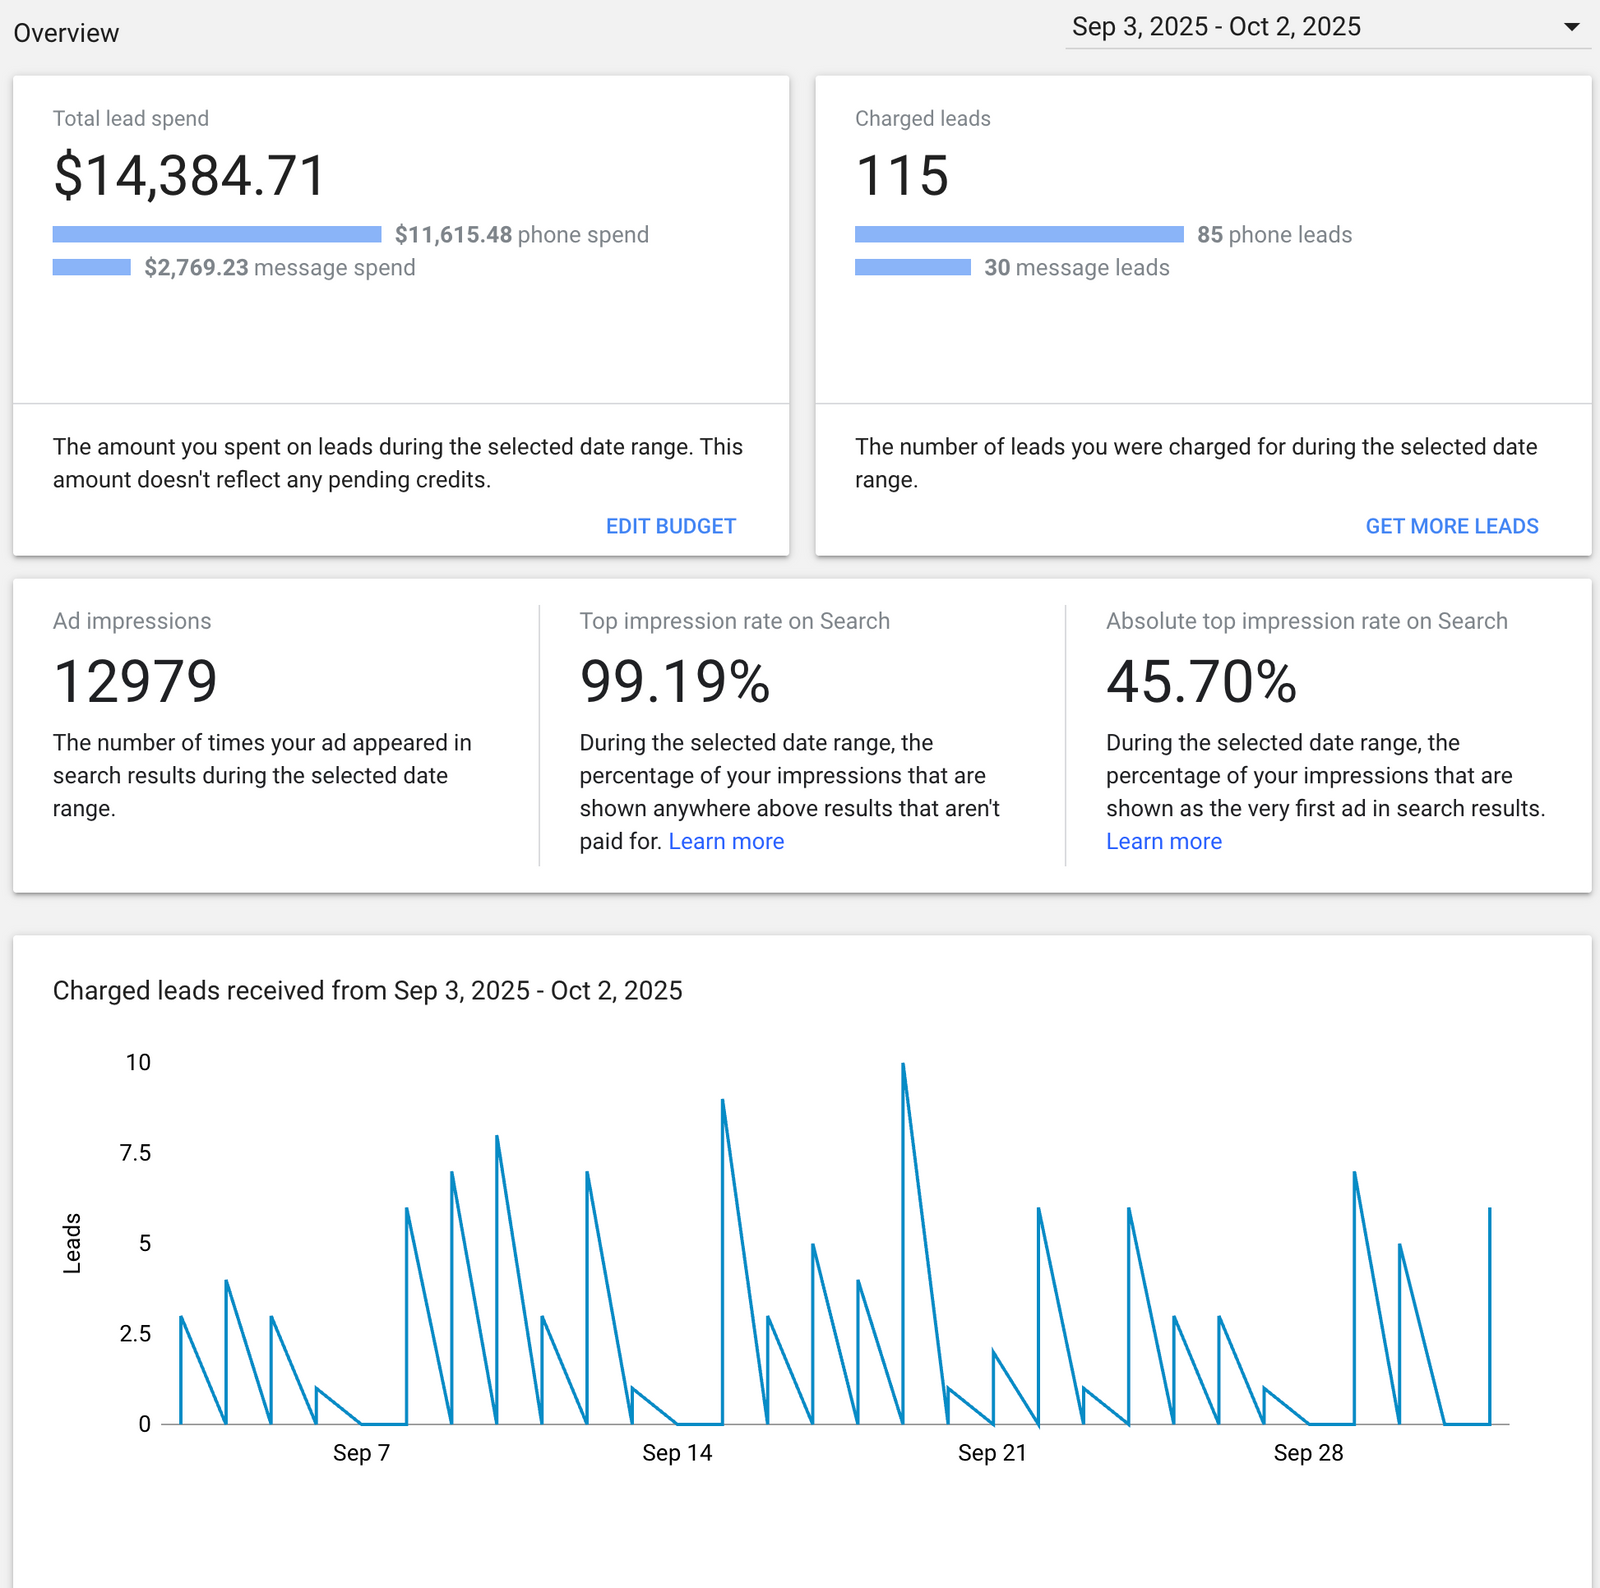Click the Ad impressions value 12979
Image resolution: width=1600 pixels, height=1588 pixels.
click(135, 682)
